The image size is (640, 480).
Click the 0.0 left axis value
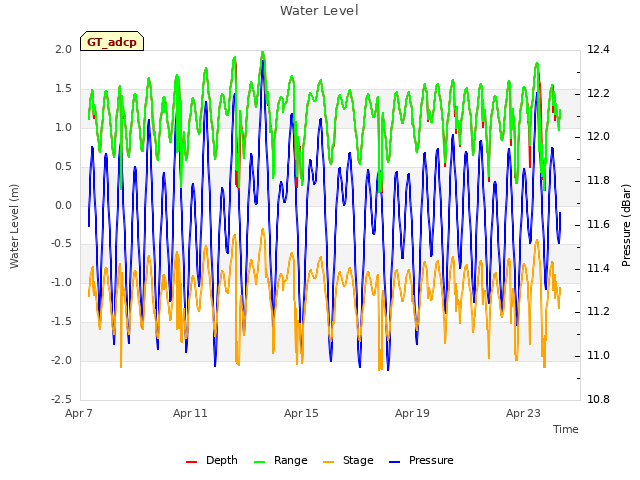pos(64,205)
